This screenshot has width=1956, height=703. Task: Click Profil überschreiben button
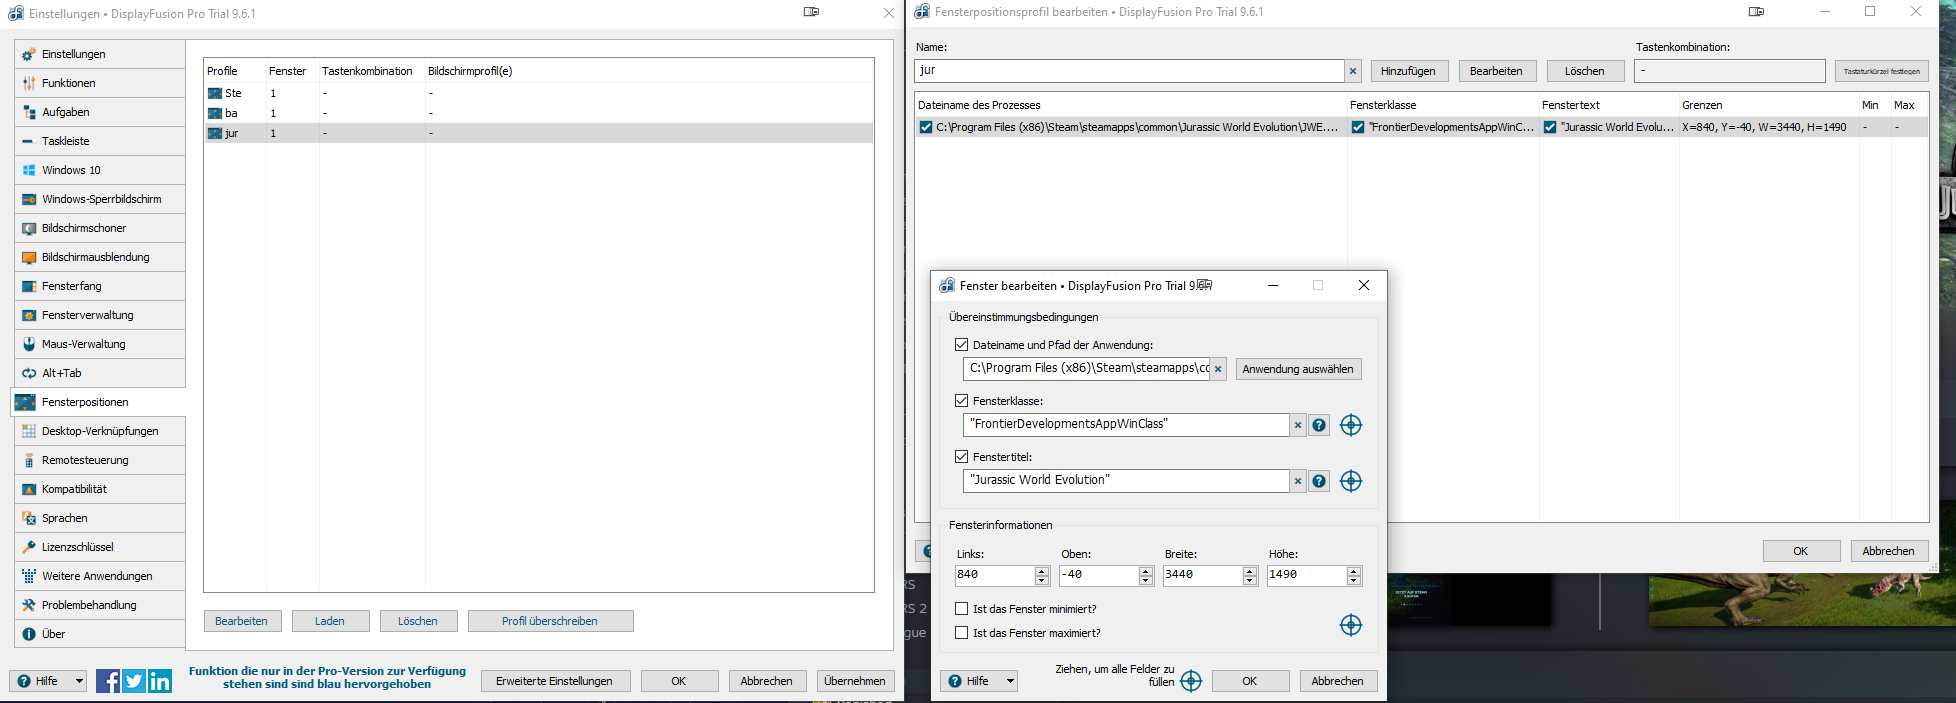tap(550, 621)
